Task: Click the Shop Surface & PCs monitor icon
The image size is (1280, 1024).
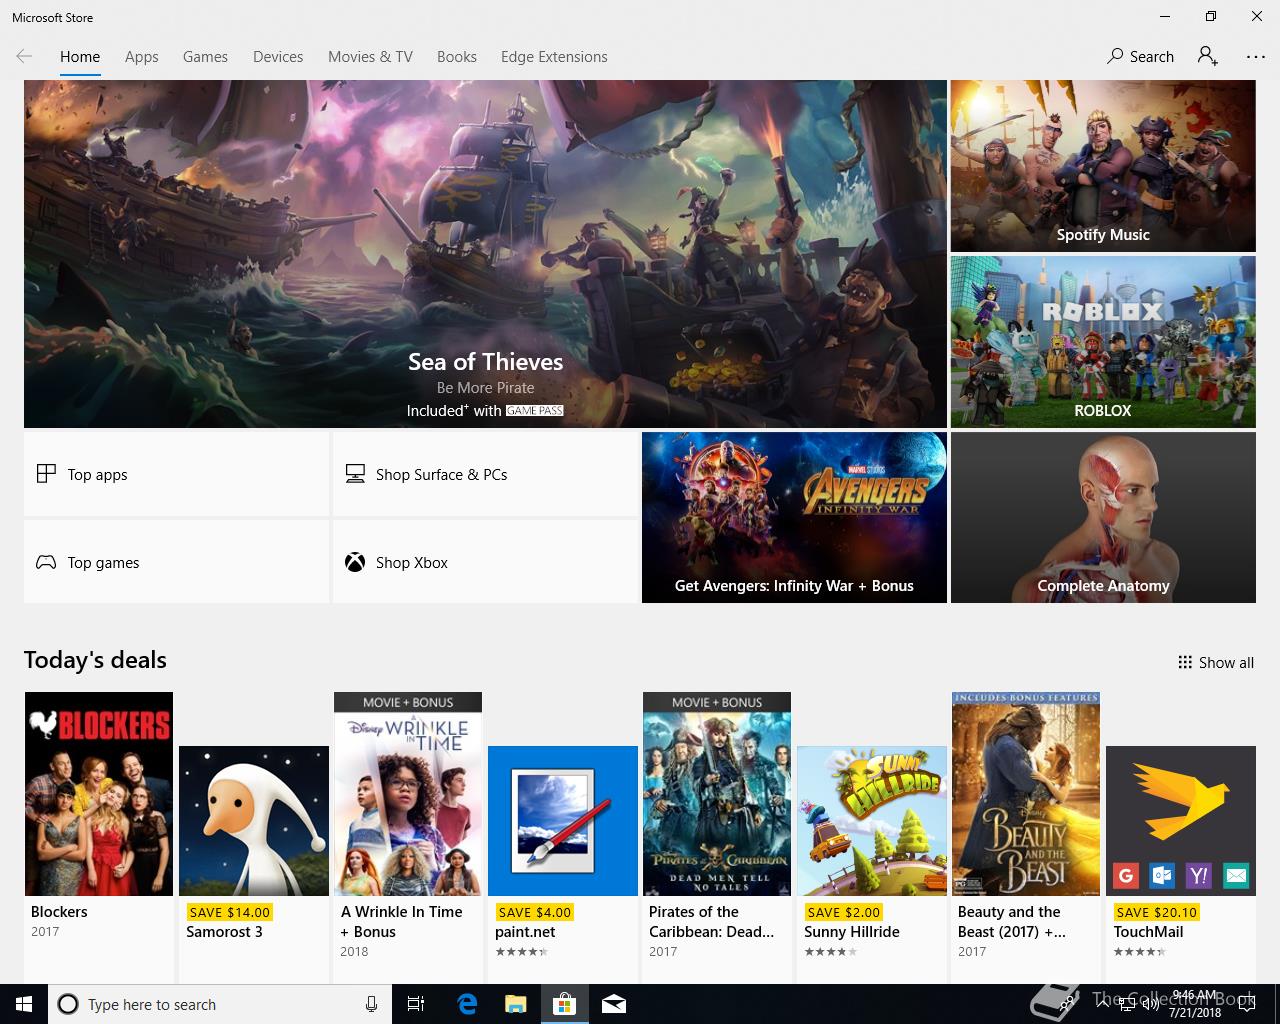Action: [355, 474]
